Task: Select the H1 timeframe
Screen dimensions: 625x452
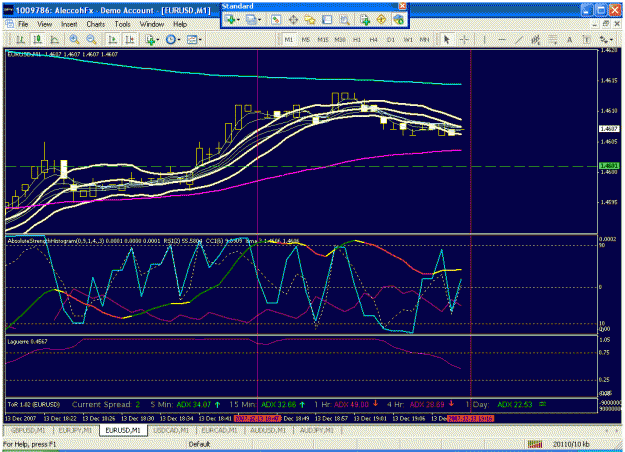Action: pyautogui.click(x=357, y=39)
